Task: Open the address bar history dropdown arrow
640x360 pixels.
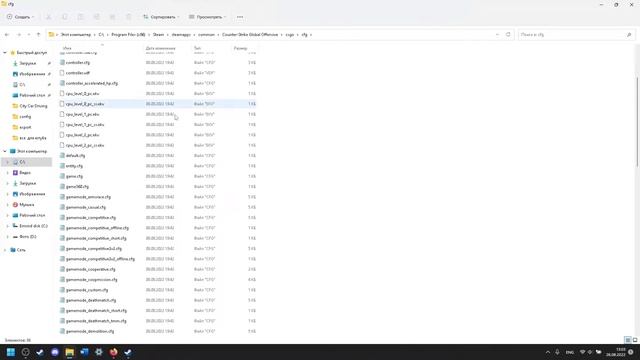Action: [x=497, y=35]
